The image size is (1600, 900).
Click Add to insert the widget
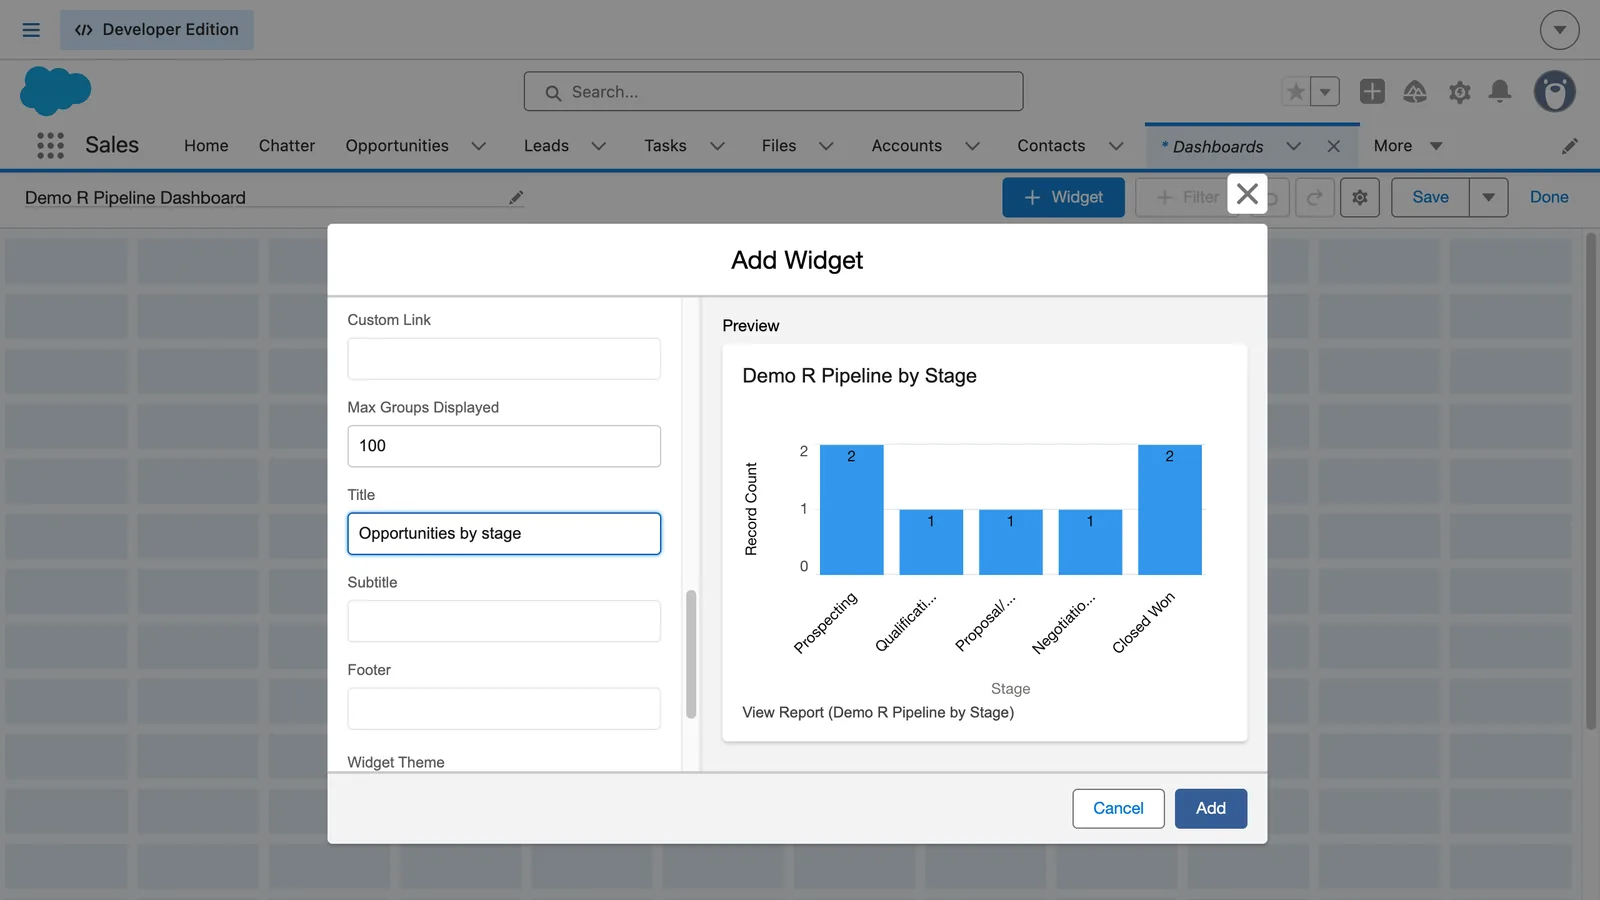(x=1210, y=808)
